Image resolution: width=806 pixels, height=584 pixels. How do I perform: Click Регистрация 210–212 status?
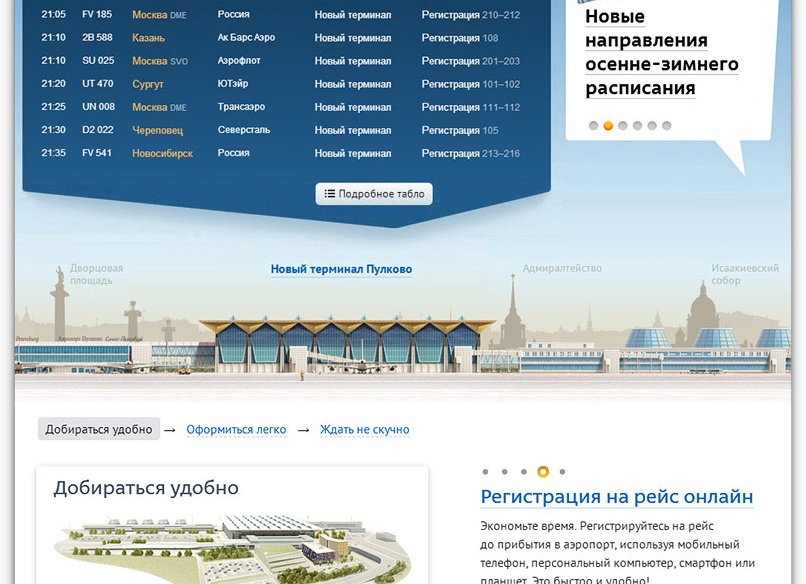tap(471, 15)
